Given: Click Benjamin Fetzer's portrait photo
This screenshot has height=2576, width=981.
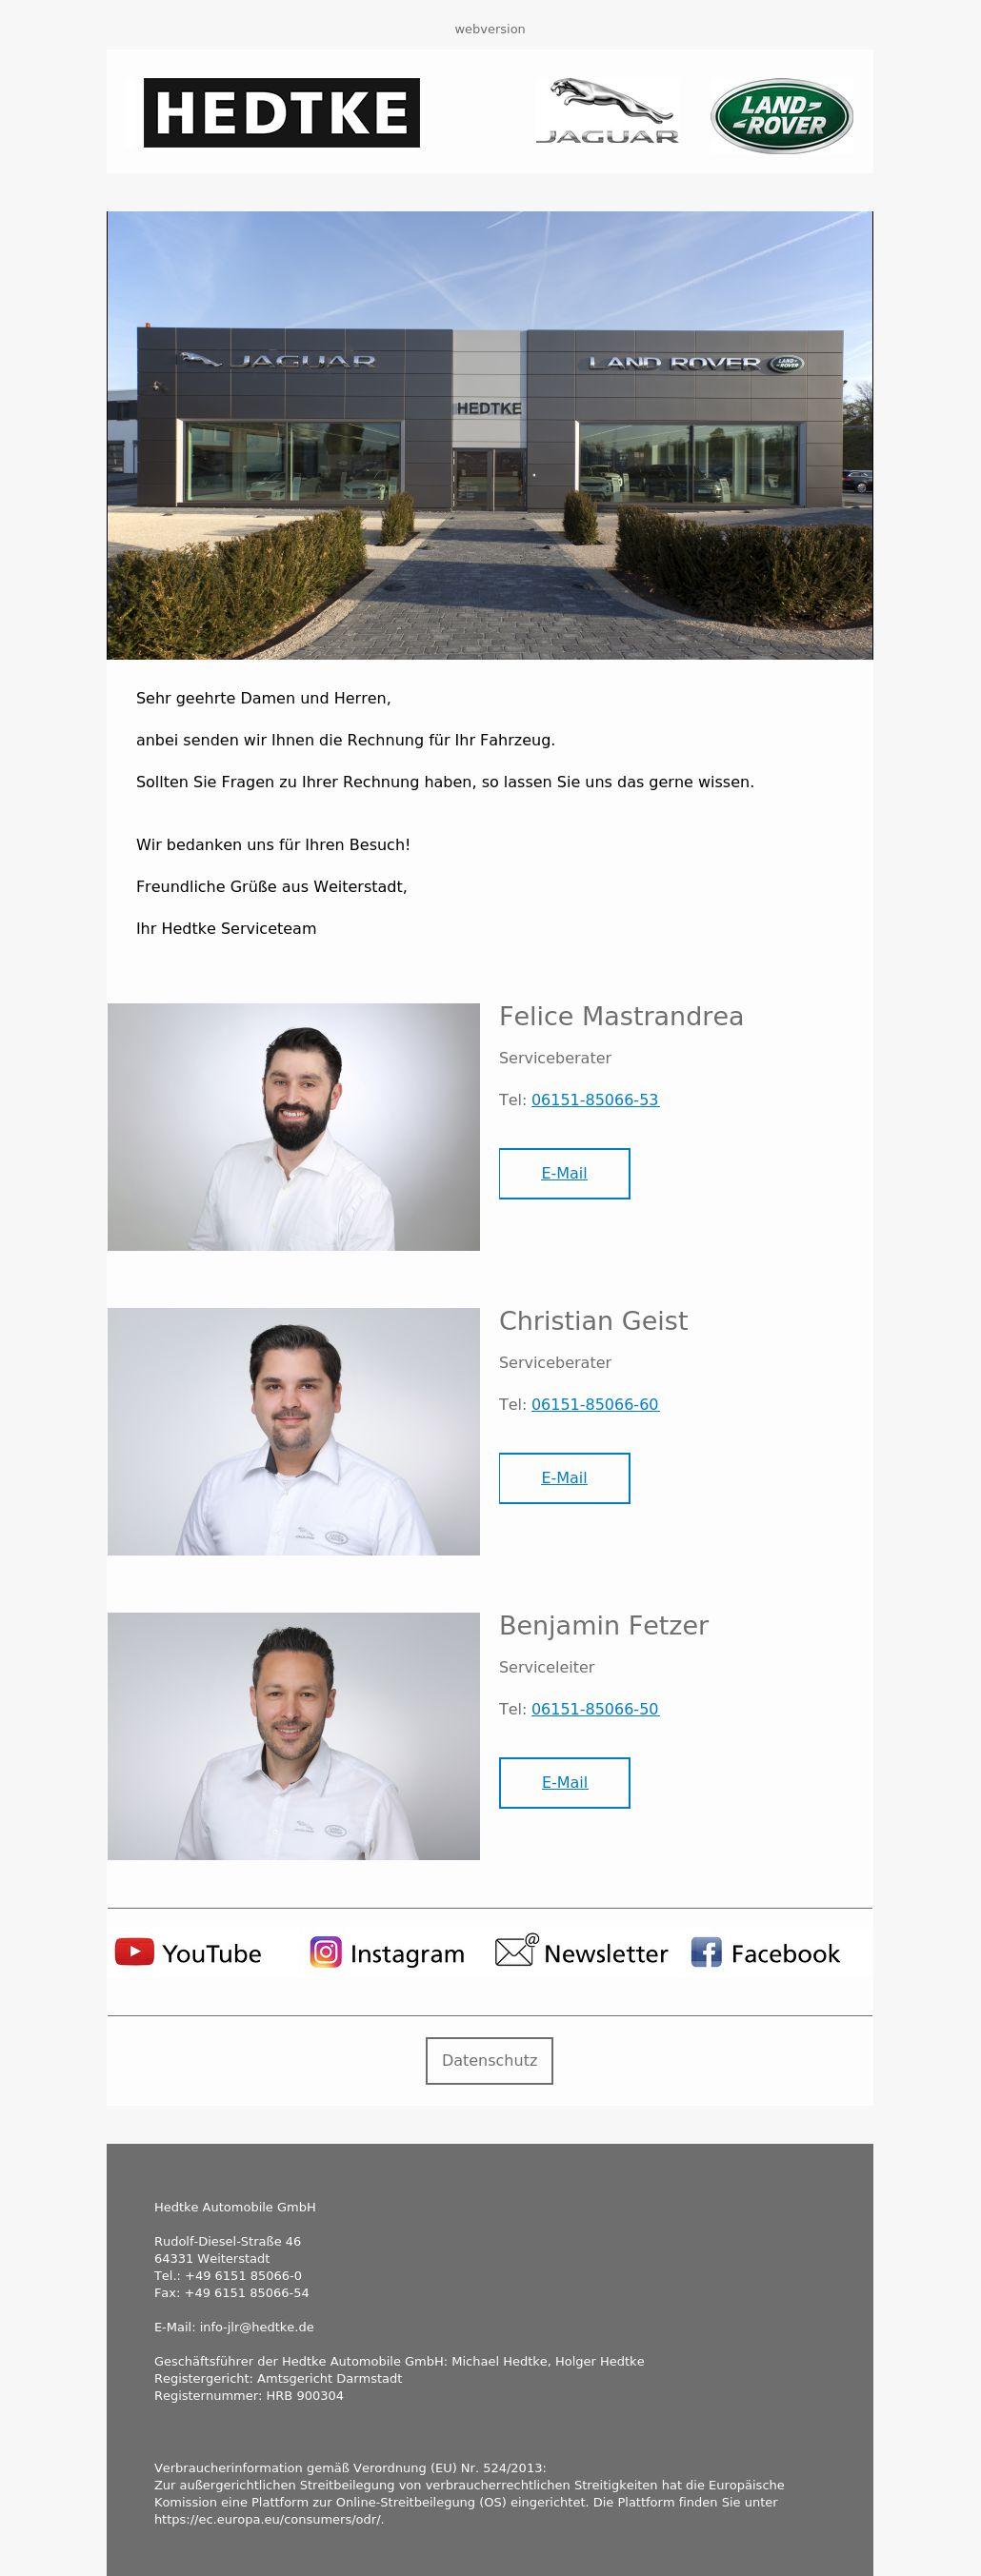Looking at the screenshot, I should coord(294,1736).
